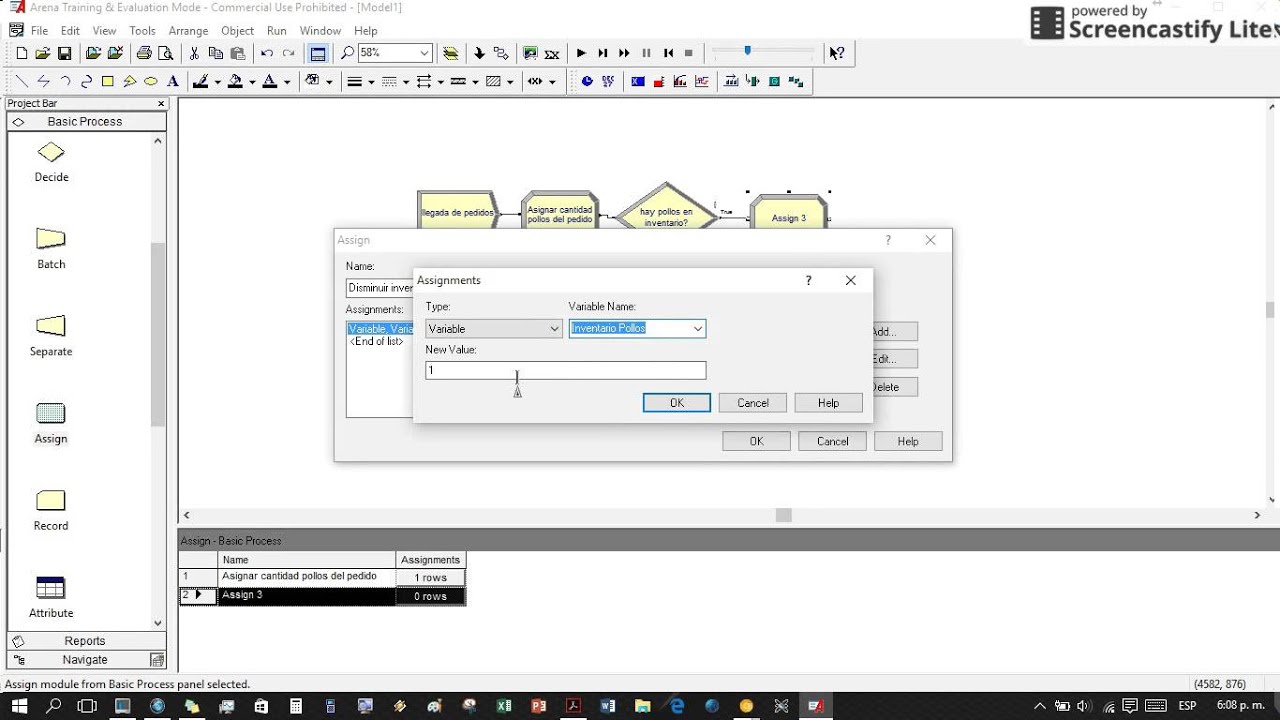Select the Decide module in Project Bar
This screenshot has height=720, width=1280.
pyautogui.click(x=51, y=163)
